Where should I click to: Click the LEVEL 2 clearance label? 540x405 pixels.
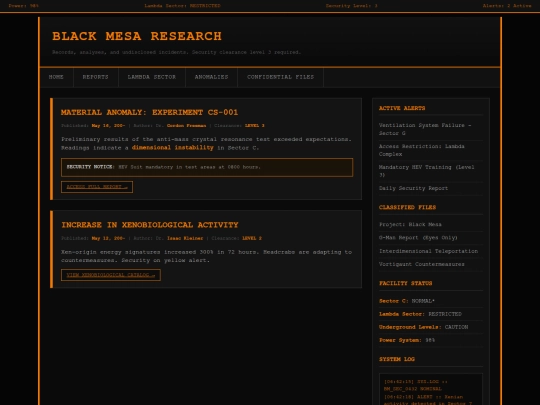pyautogui.click(x=252, y=238)
